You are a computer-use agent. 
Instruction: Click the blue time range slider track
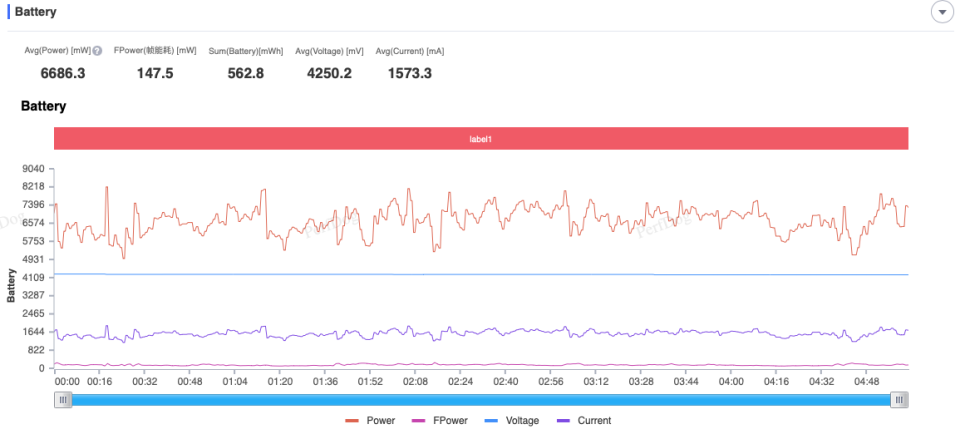(x=481, y=400)
